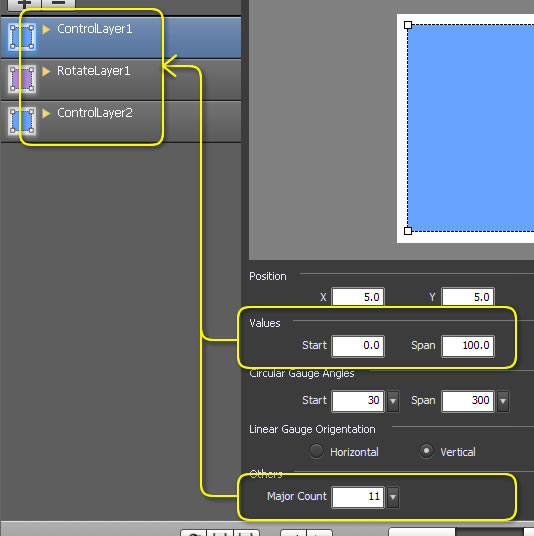Select the RotateLayer1 layer row
534x536 pixels.
click(121, 79)
